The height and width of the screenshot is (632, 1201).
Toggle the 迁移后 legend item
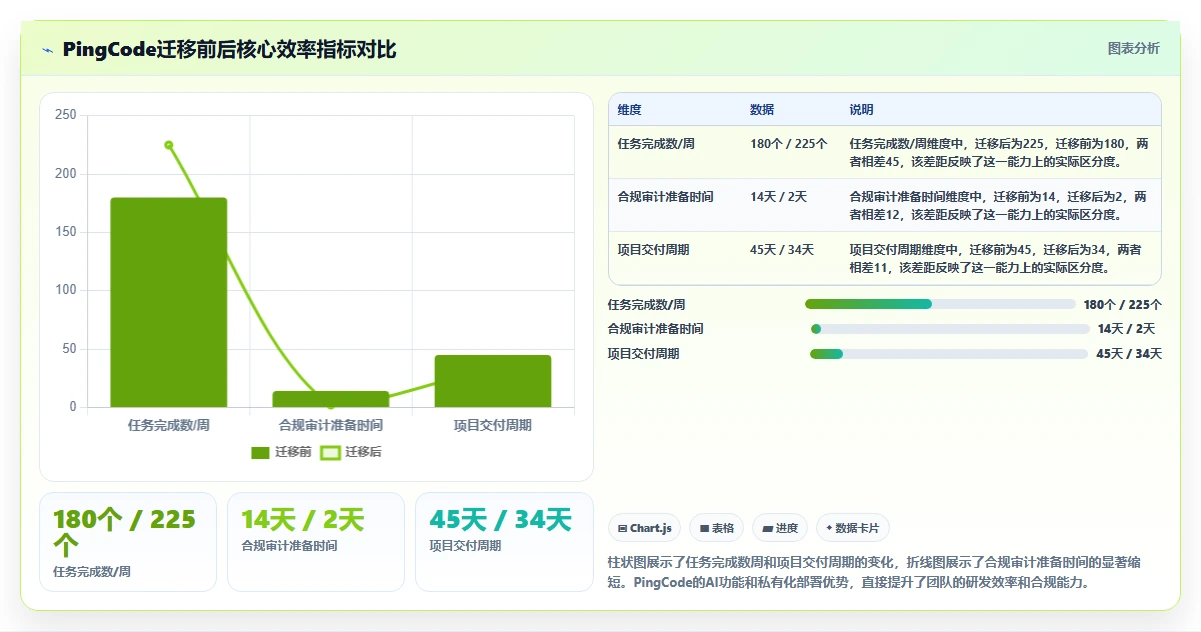351,452
